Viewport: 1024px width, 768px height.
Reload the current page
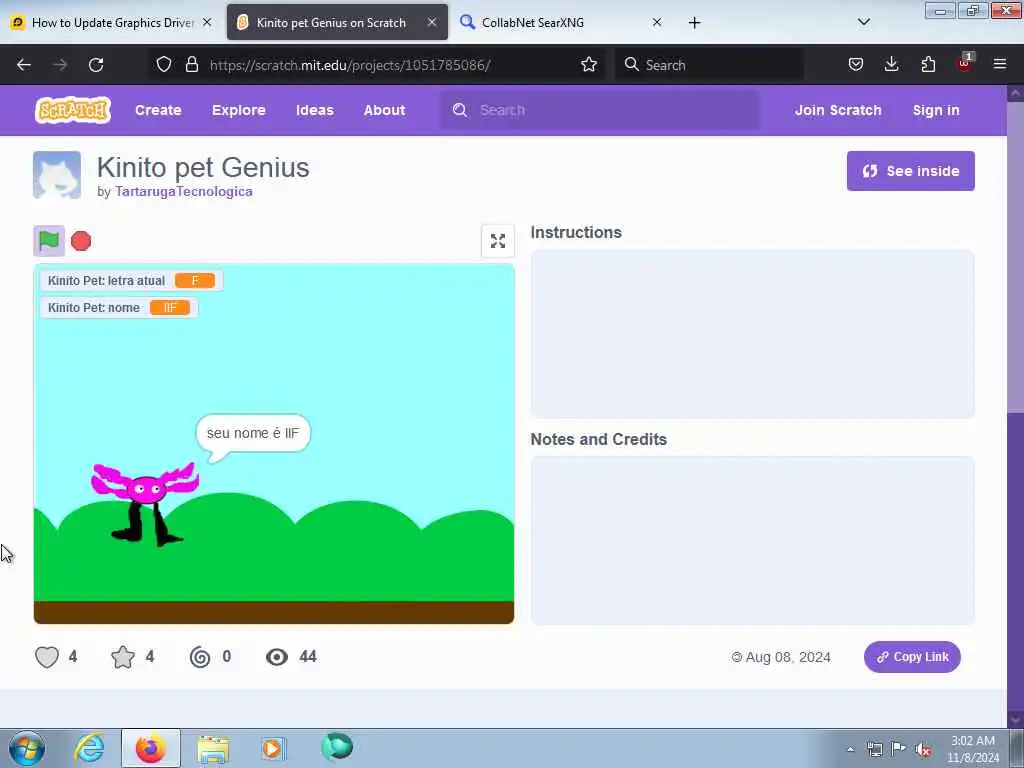pyautogui.click(x=96, y=65)
